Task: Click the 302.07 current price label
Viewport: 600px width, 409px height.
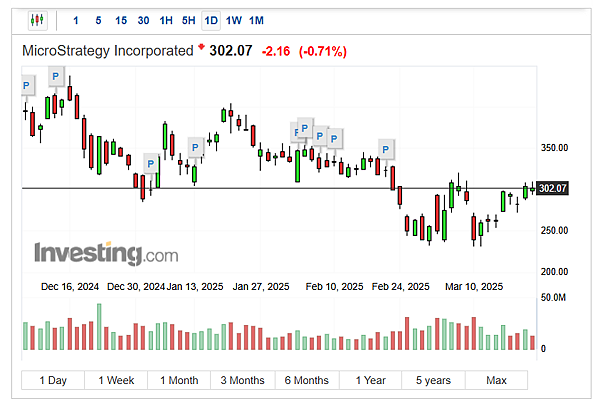Action: pos(553,188)
